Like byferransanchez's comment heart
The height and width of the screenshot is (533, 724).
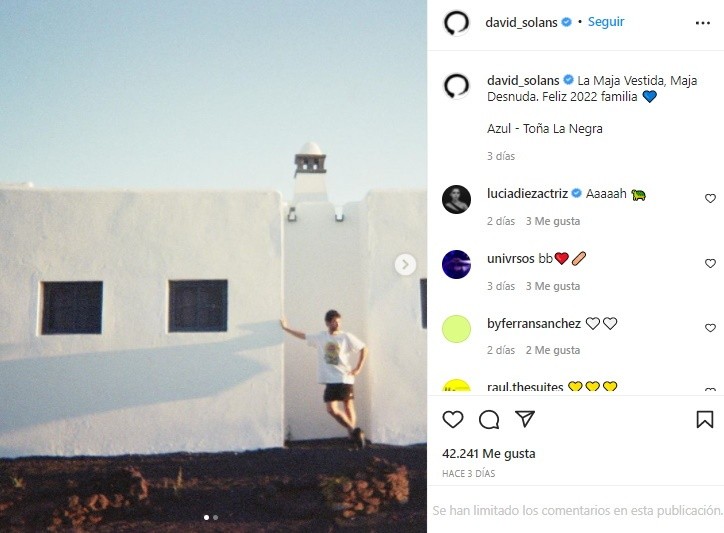pyautogui.click(x=710, y=328)
